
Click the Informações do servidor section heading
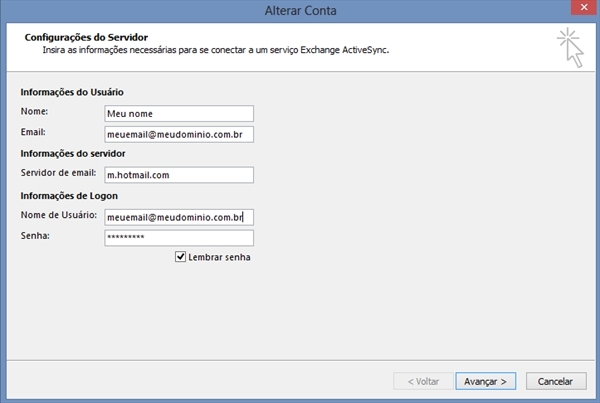[x=73, y=153]
